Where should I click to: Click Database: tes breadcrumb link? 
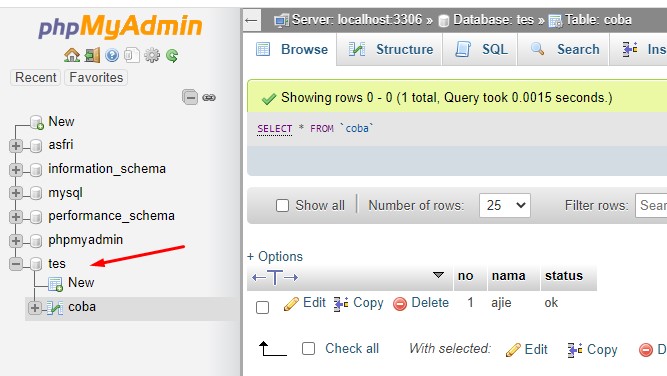[493, 20]
